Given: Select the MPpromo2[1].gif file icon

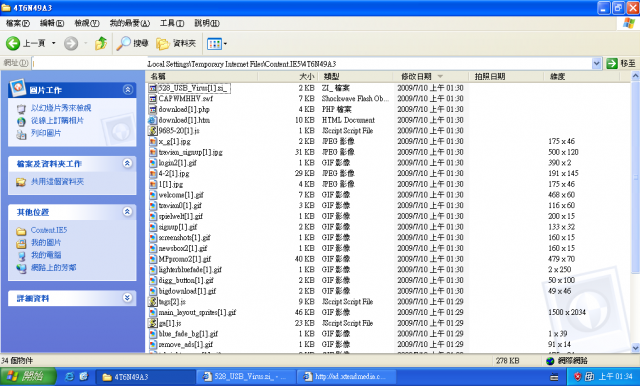Looking at the screenshot, I should (x=153, y=259).
